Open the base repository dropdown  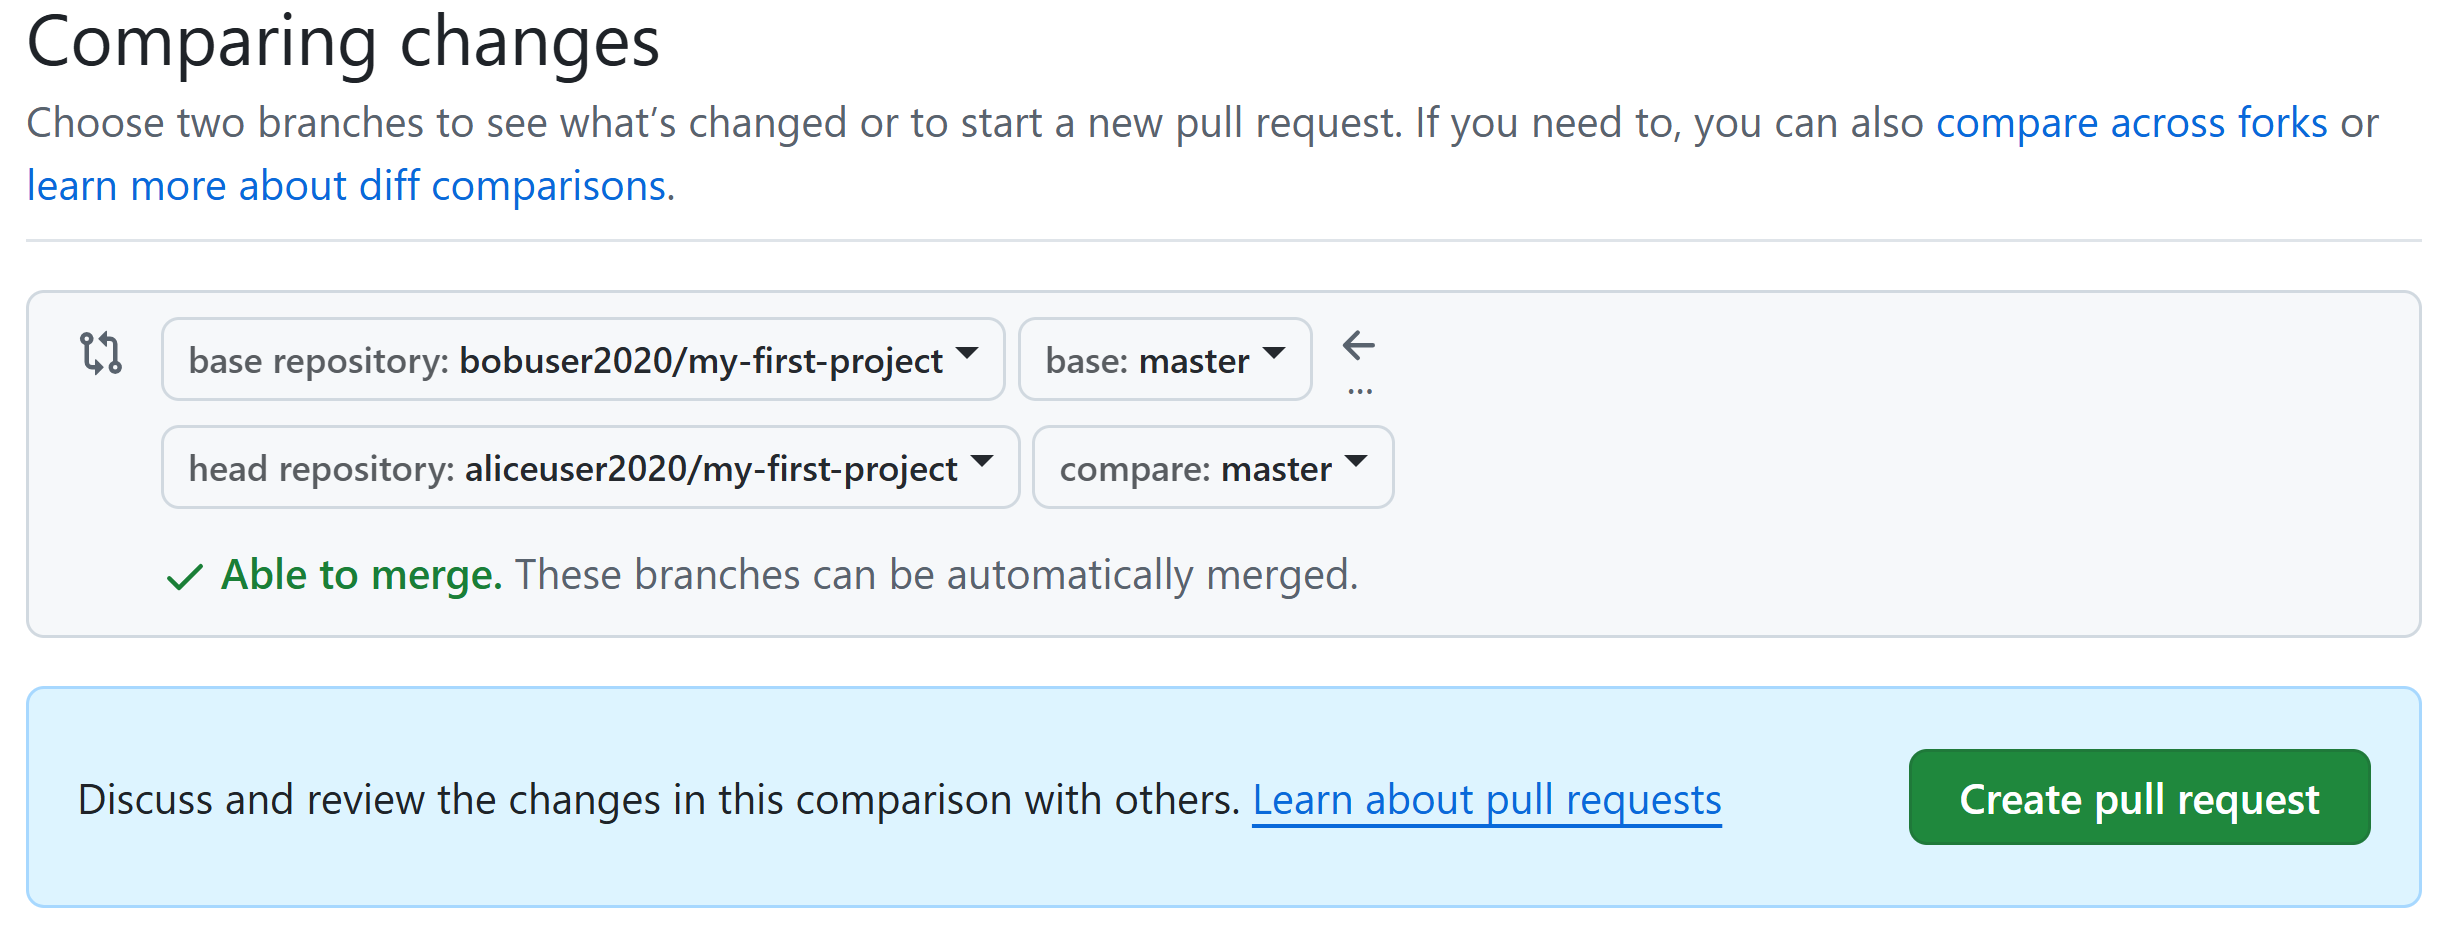click(x=582, y=360)
